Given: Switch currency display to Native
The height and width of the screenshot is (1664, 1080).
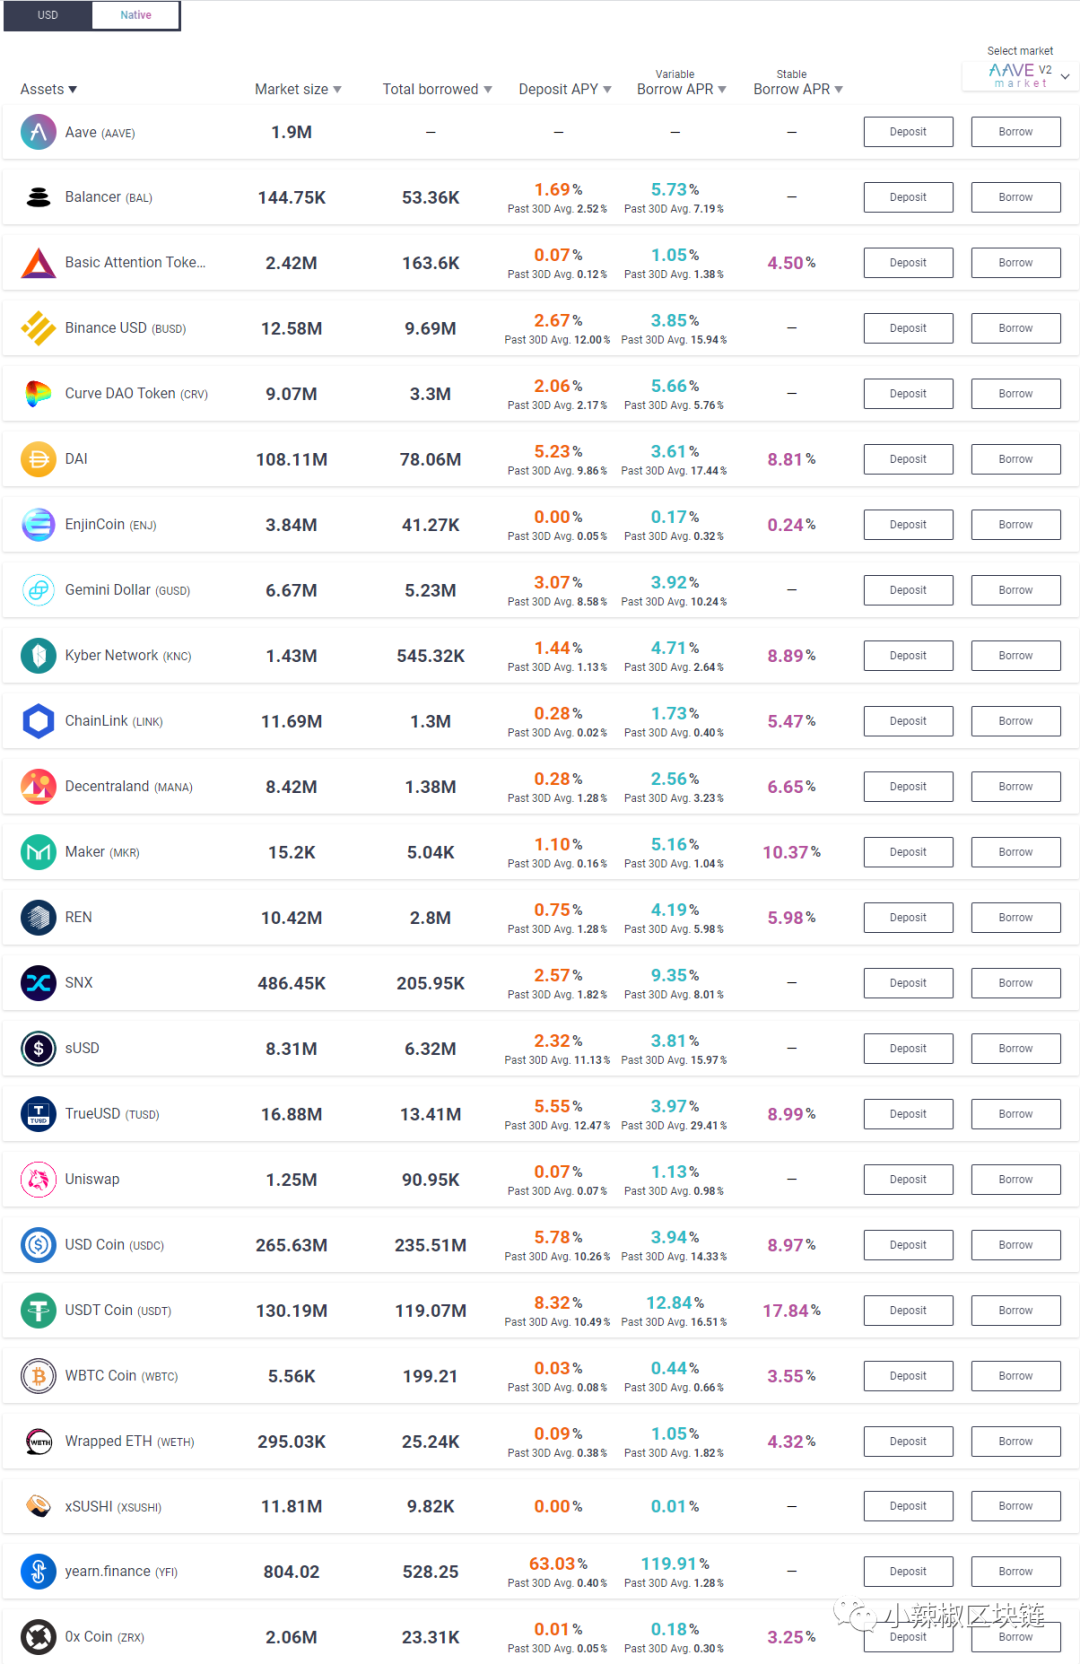Looking at the screenshot, I should click(136, 16).
